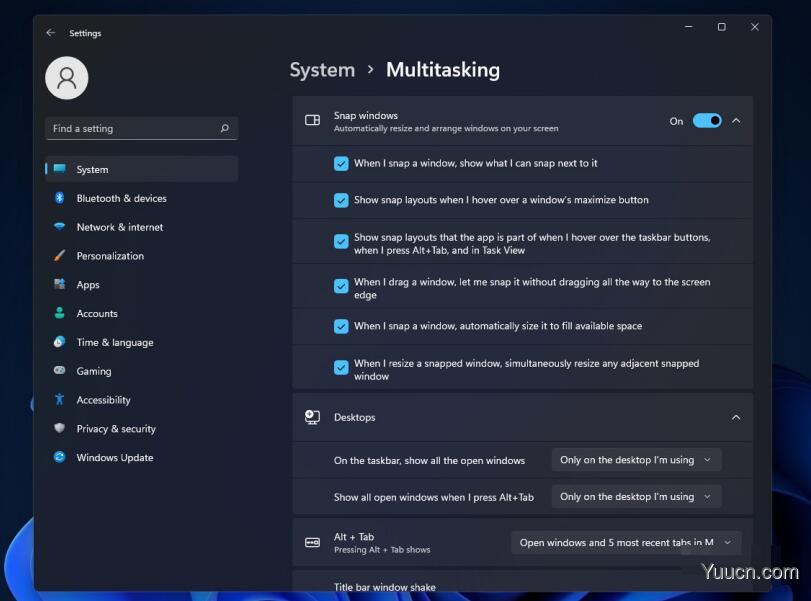Collapse the Desktops section chevron
811x601 pixels.
point(736,417)
